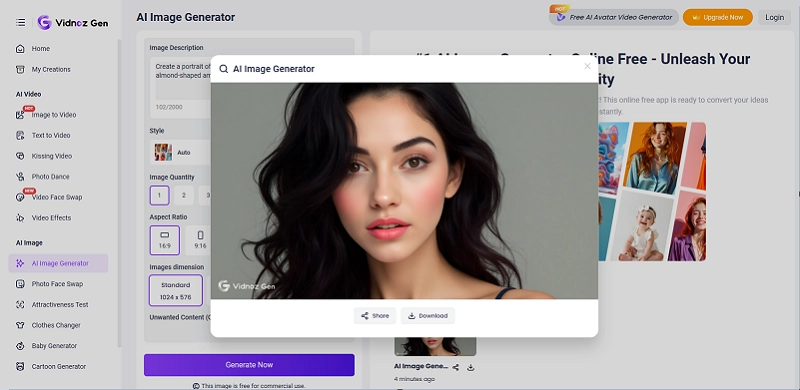
Task: Select Standard 1024 x 576 dimension
Action: (176, 290)
